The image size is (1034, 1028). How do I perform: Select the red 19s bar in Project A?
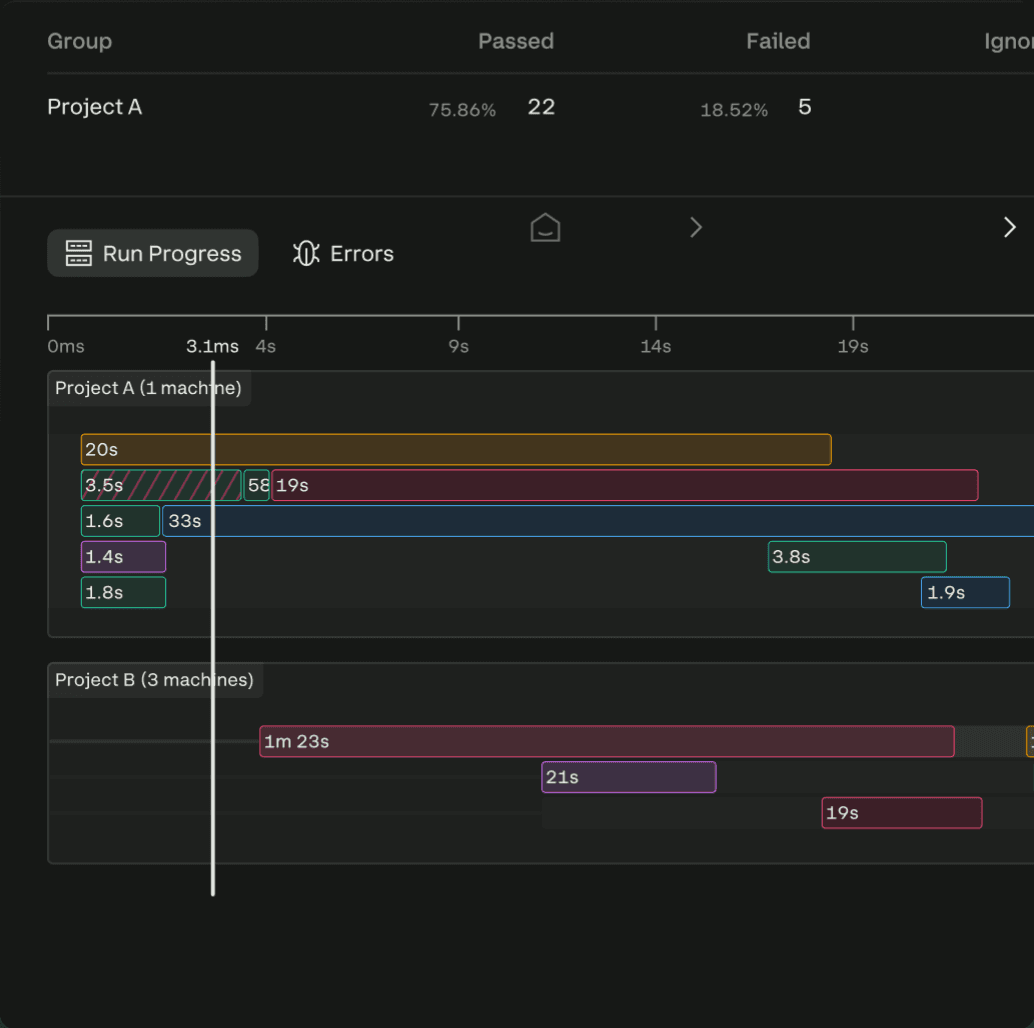(624, 485)
